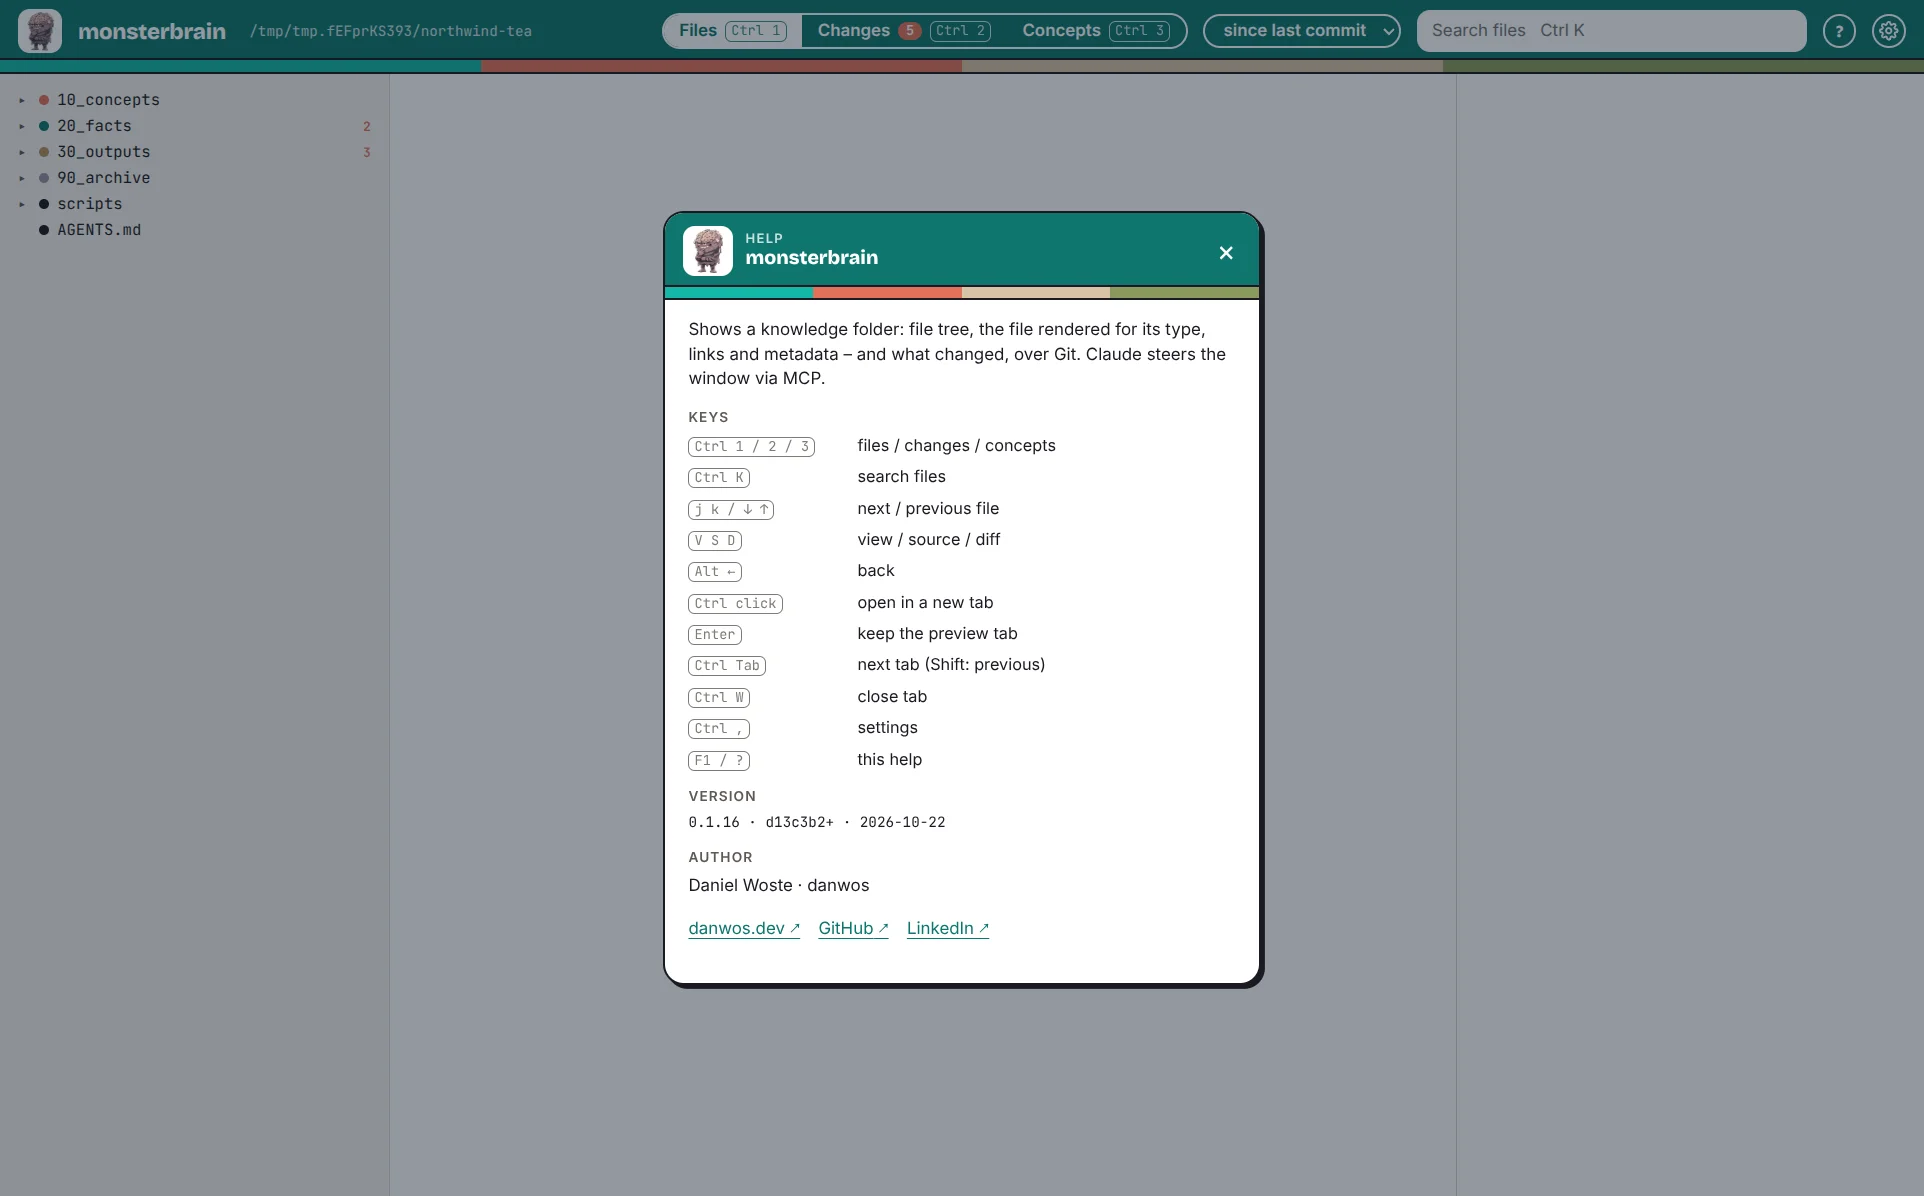
Task: Focus the Search files input field
Action: (x=1612, y=31)
